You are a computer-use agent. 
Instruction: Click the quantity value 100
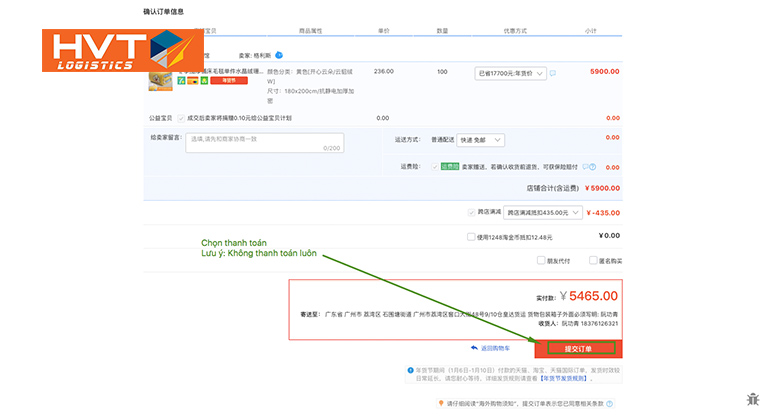[442, 72]
